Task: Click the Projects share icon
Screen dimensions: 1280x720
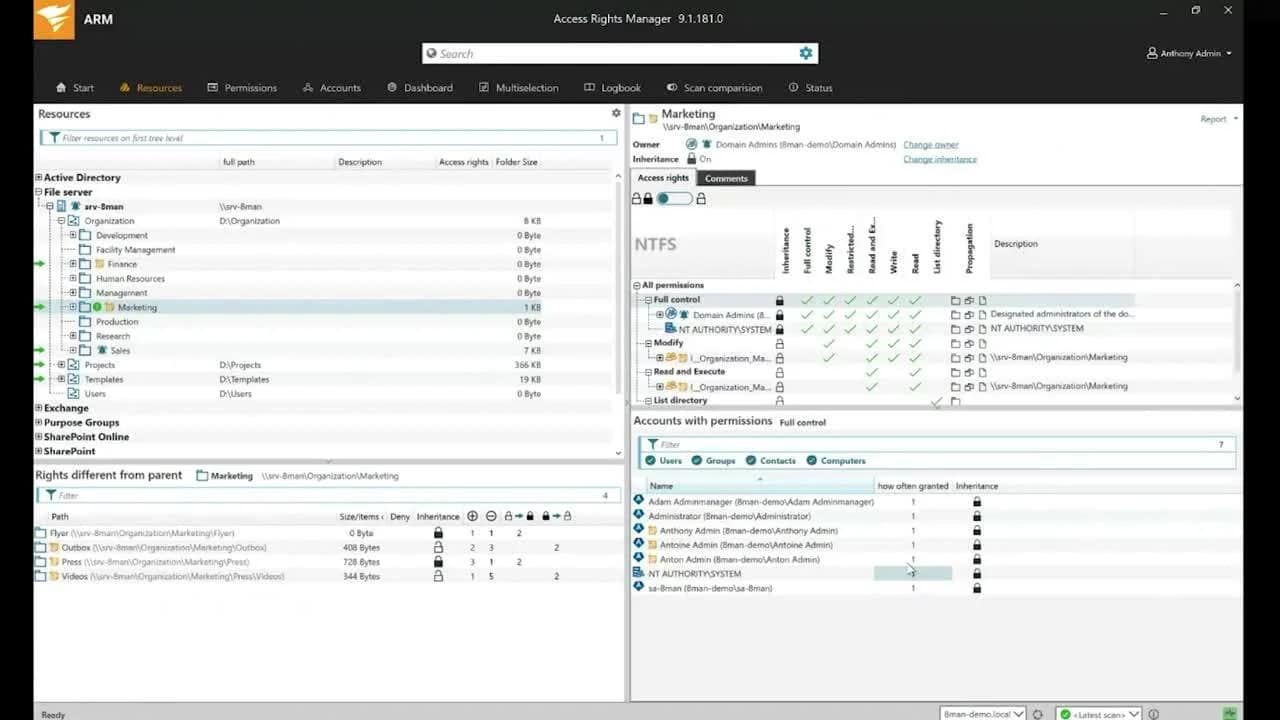Action: [73, 365]
